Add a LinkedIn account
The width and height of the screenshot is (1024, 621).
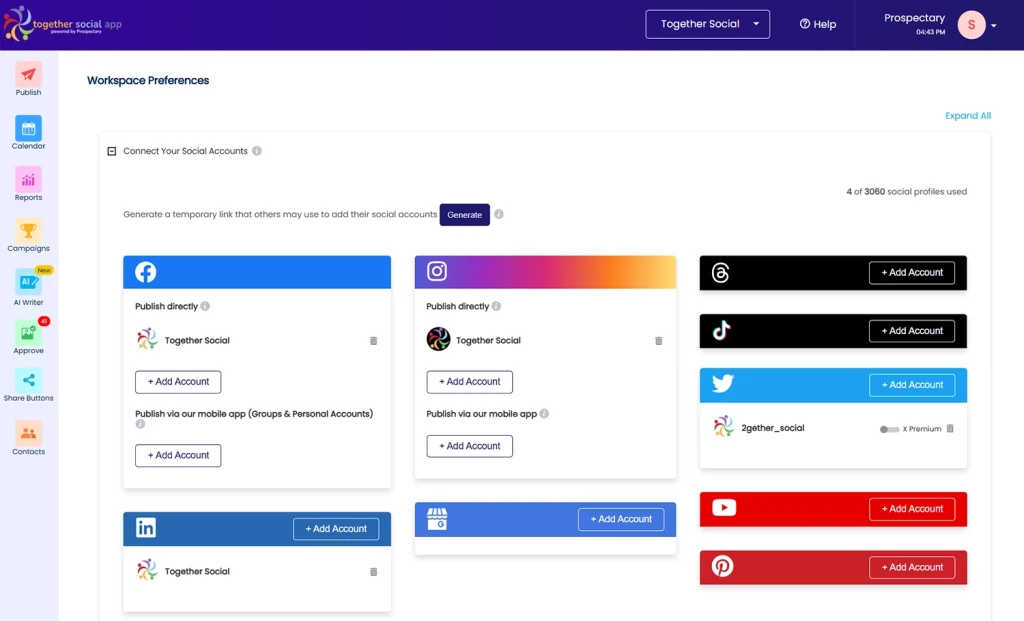(336, 529)
